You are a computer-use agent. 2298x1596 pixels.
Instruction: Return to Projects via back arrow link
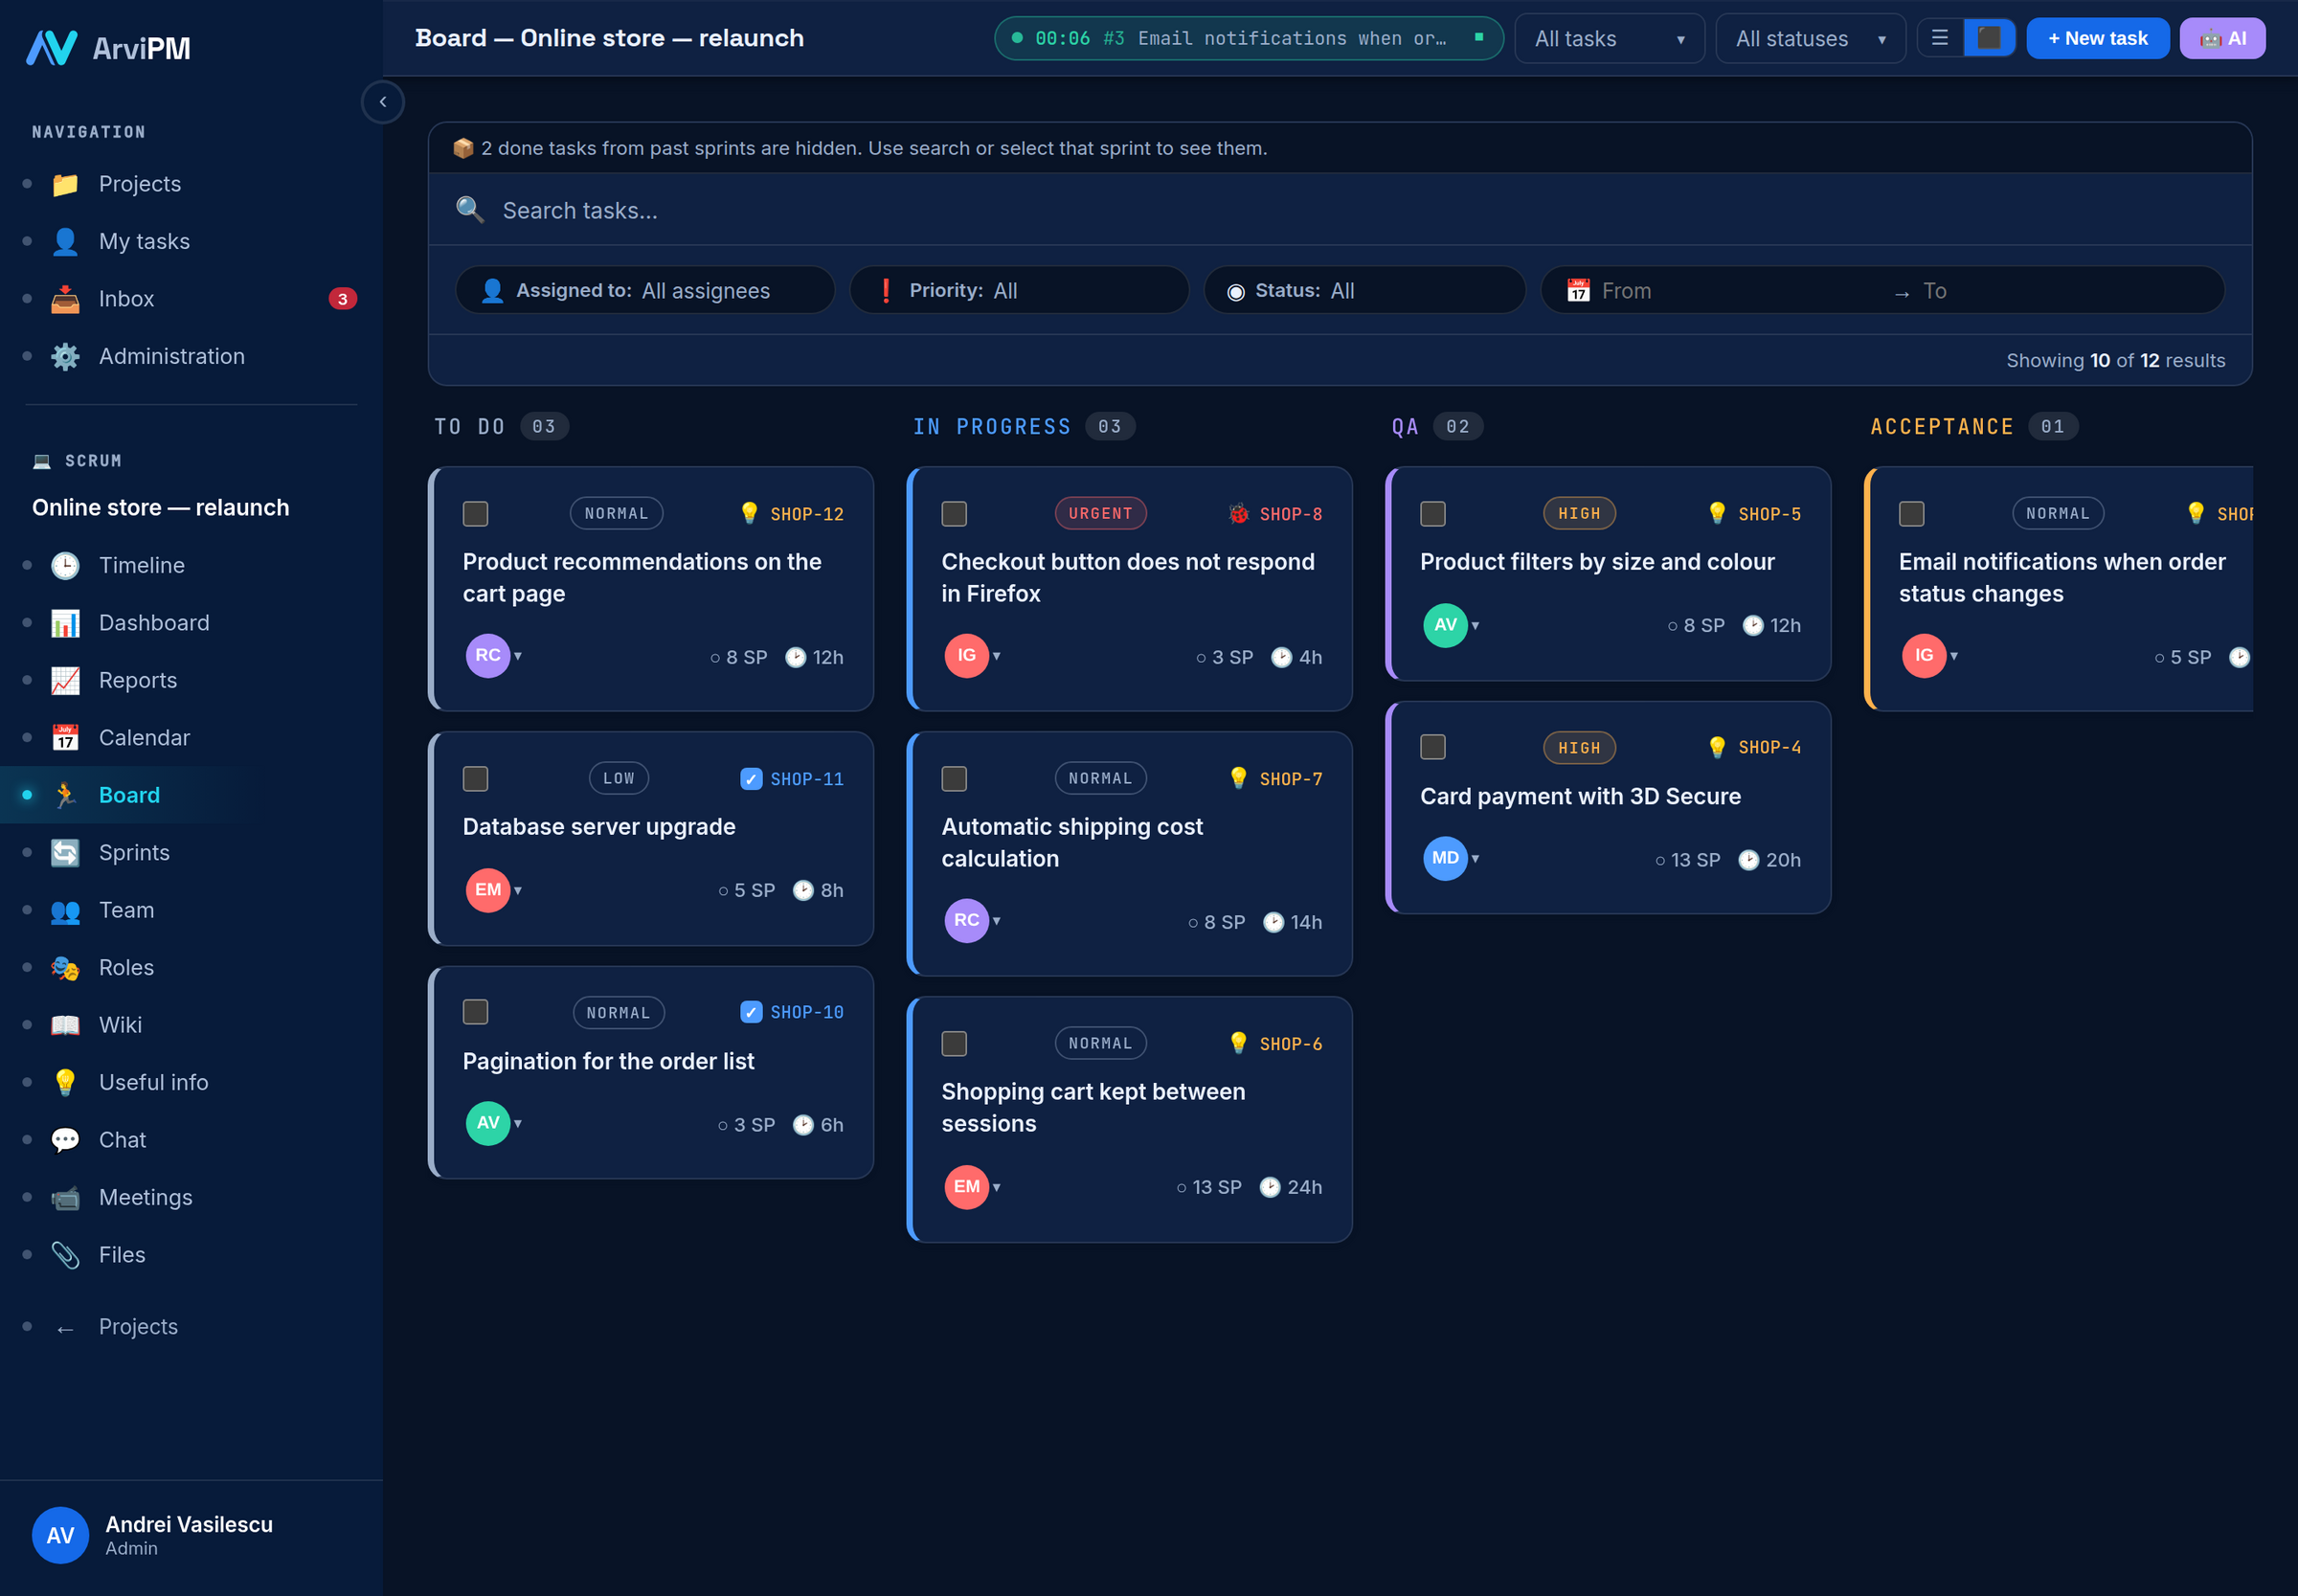(x=192, y=1327)
